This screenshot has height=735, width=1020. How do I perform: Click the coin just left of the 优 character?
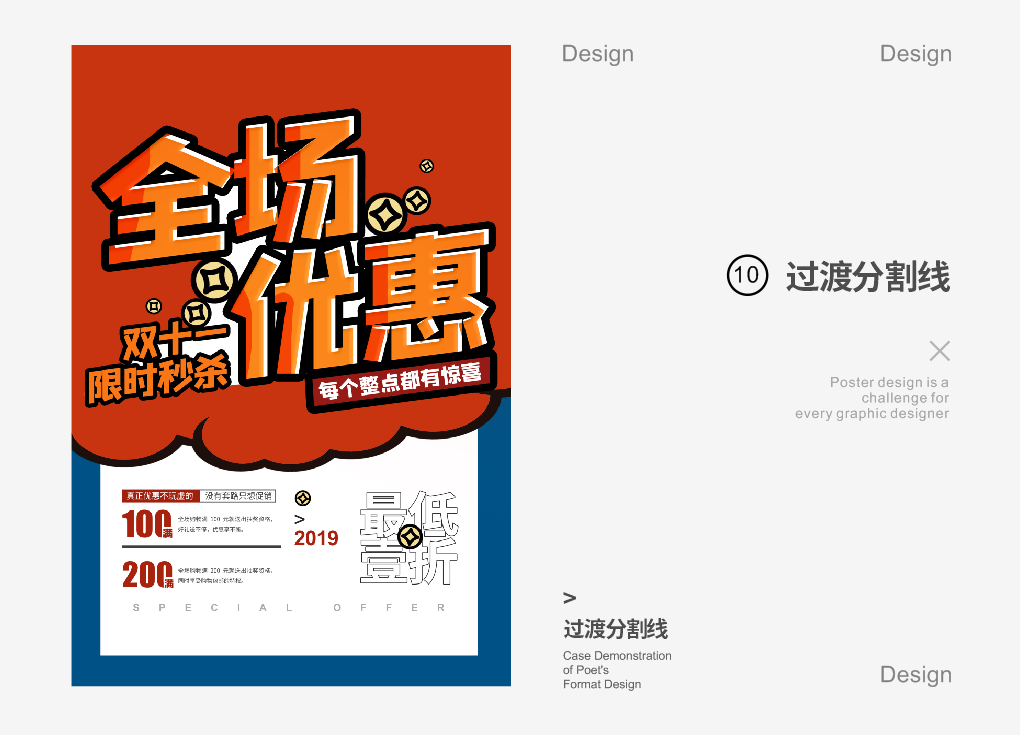(x=214, y=281)
